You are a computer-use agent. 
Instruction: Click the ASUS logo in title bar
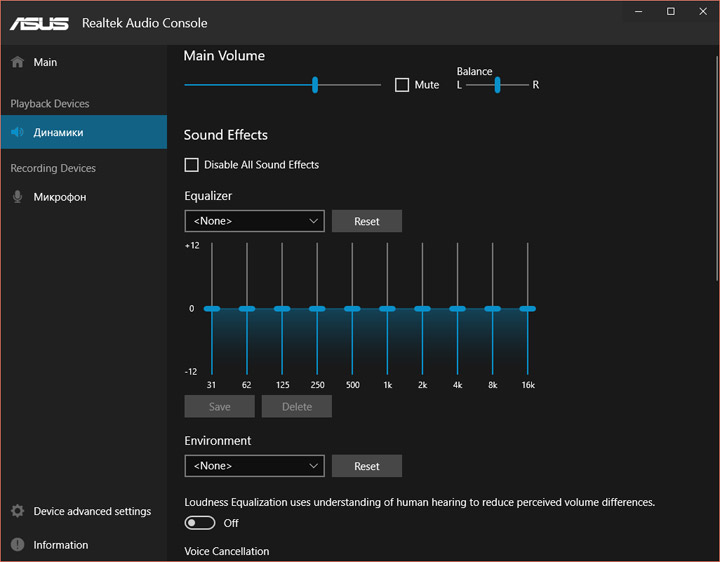pyautogui.click(x=40, y=22)
